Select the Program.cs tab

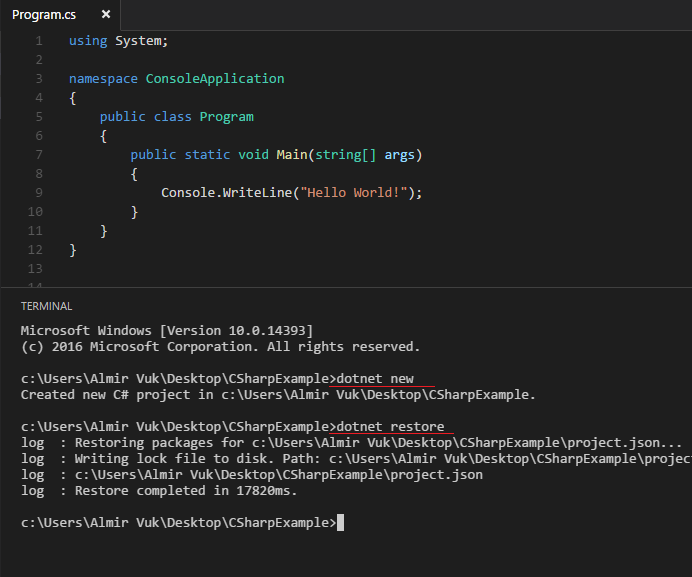click(45, 16)
